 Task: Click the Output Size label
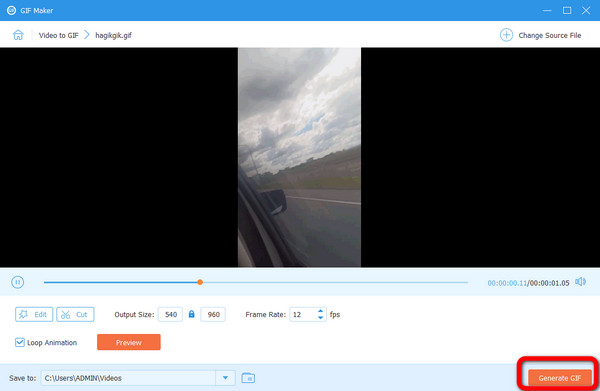tap(134, 314)
